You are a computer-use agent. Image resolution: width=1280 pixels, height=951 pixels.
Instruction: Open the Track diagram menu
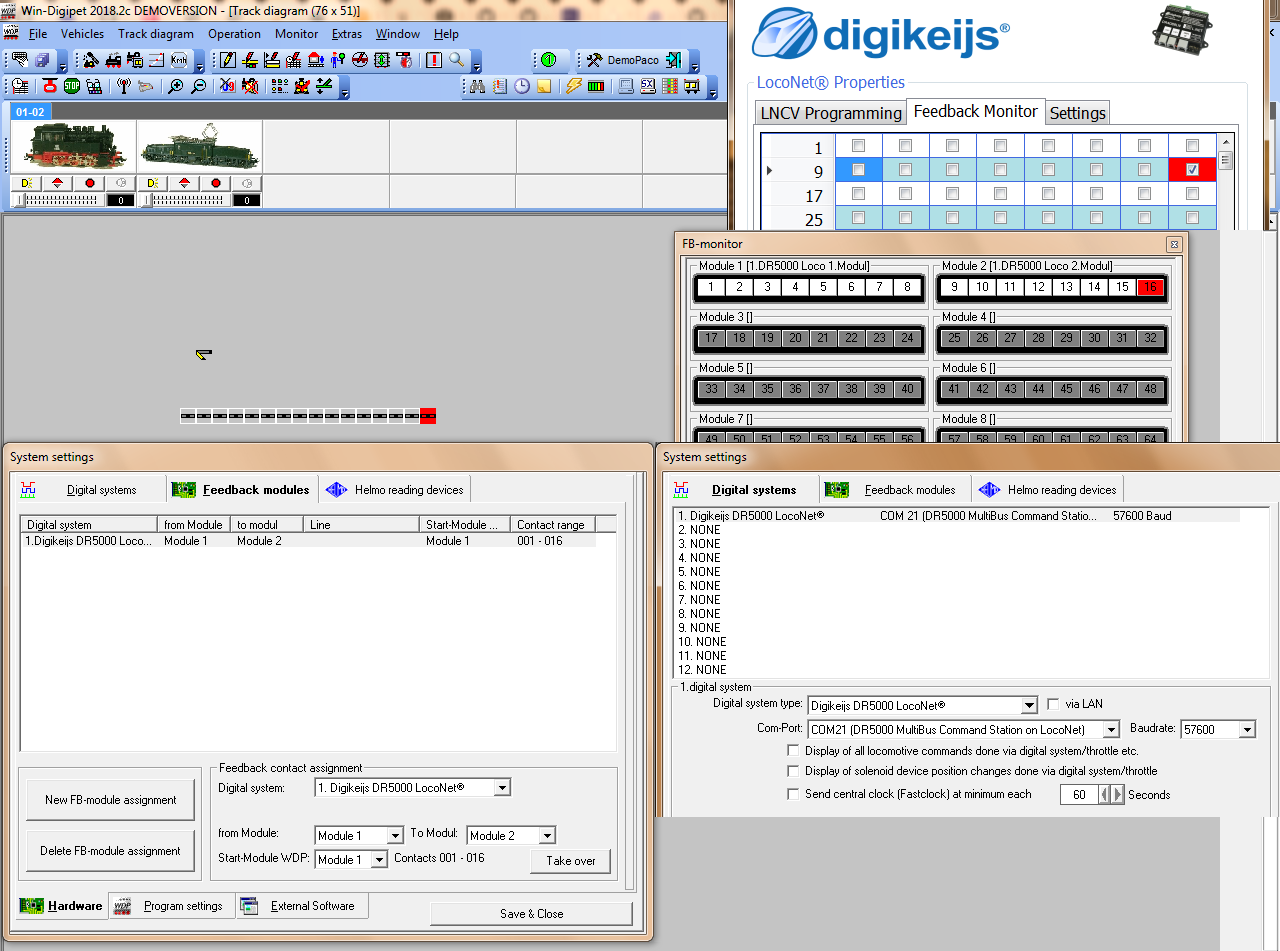tap(156, 34)
